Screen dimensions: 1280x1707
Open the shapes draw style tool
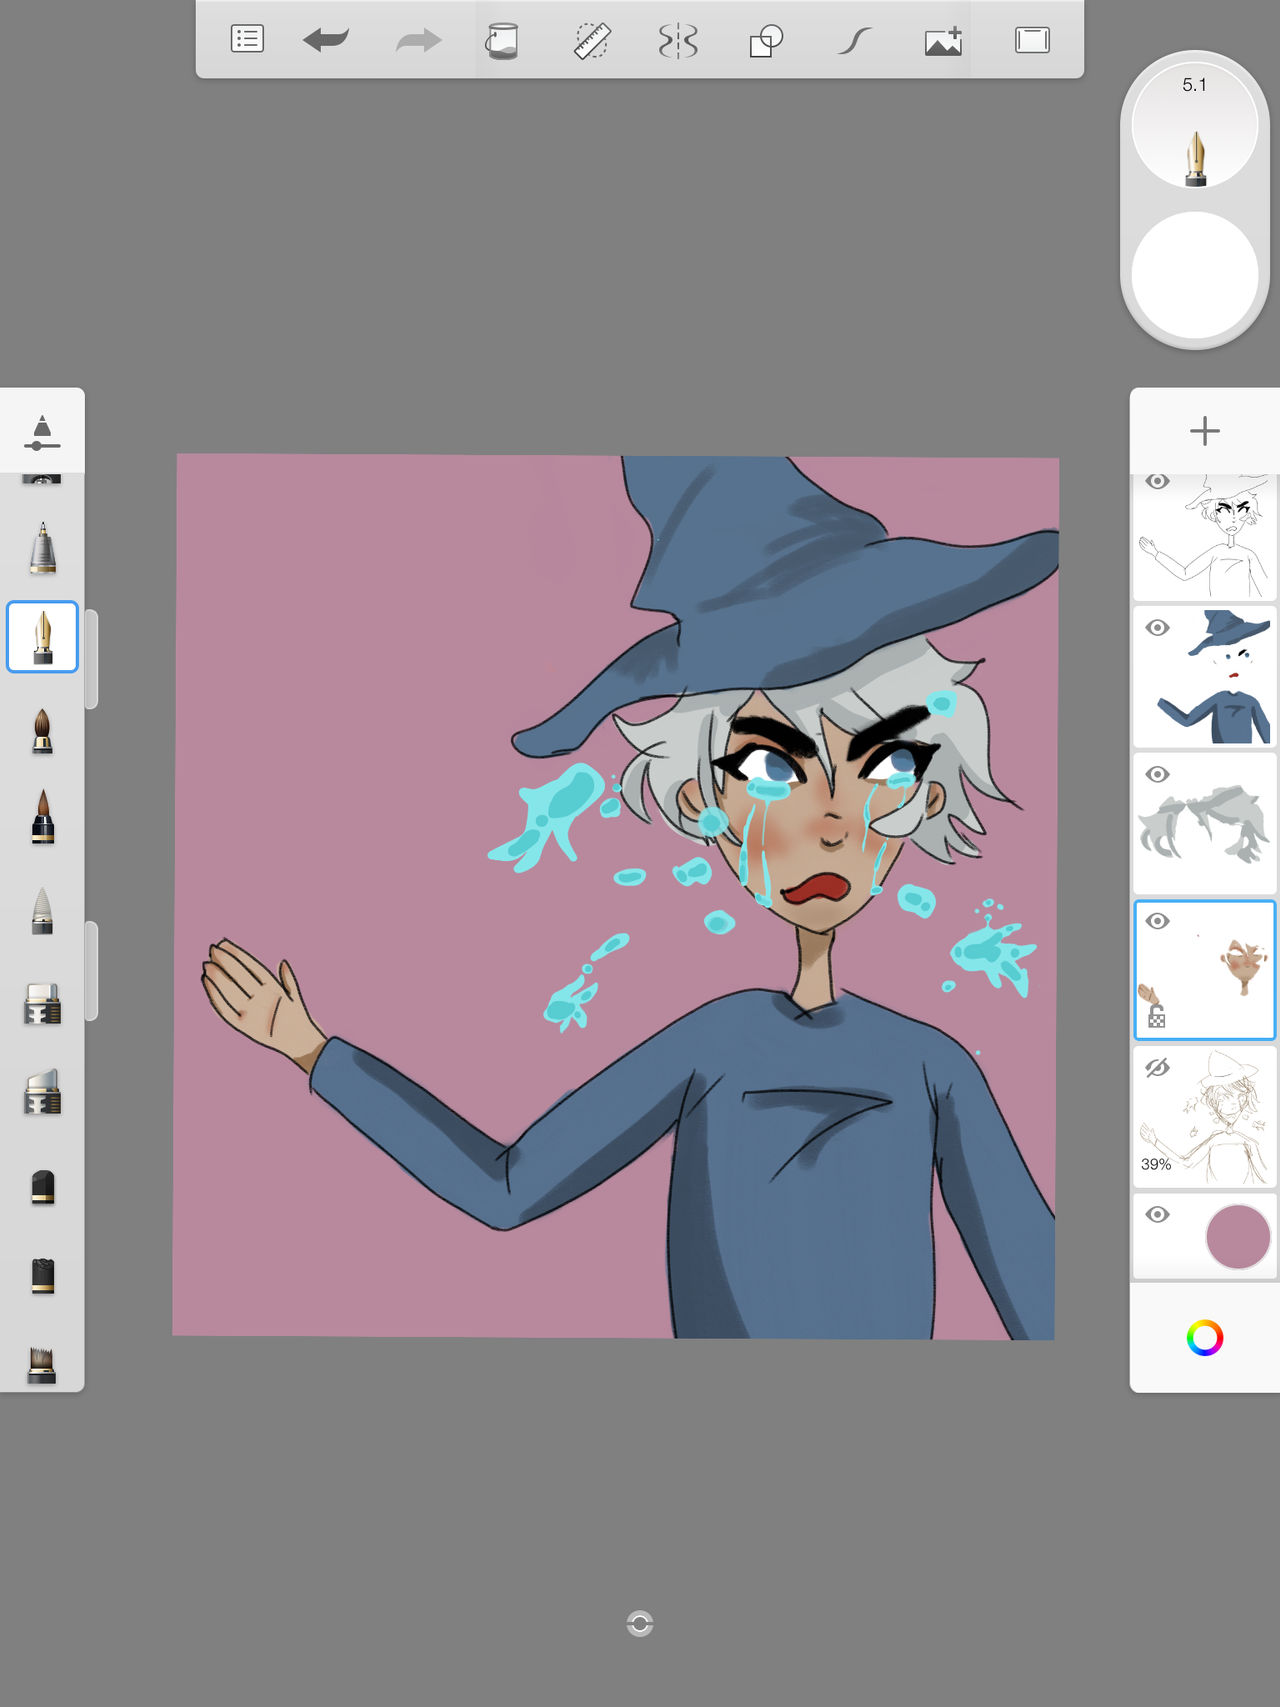pos(766,41)
